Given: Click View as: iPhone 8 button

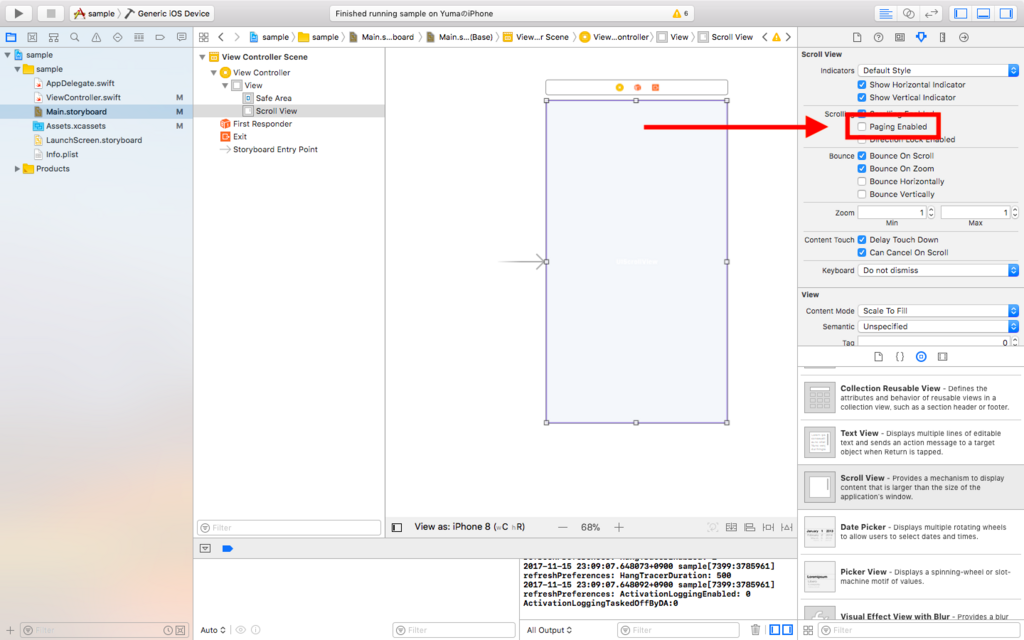Looking at the screenshot, I should click(x=470, y=526).
